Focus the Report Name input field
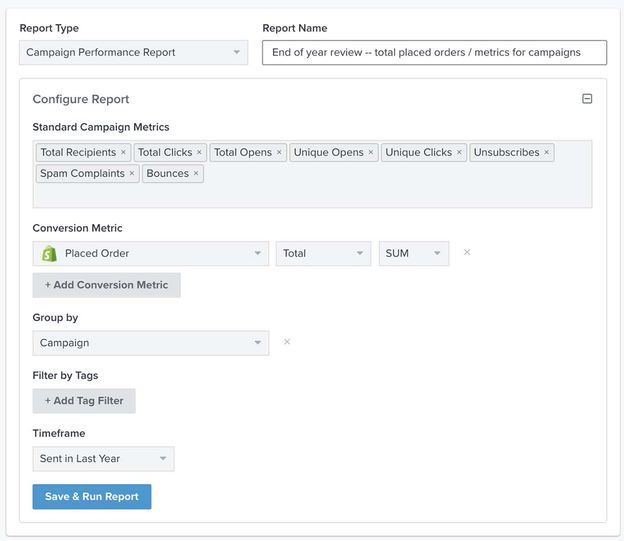 (434, 53)
